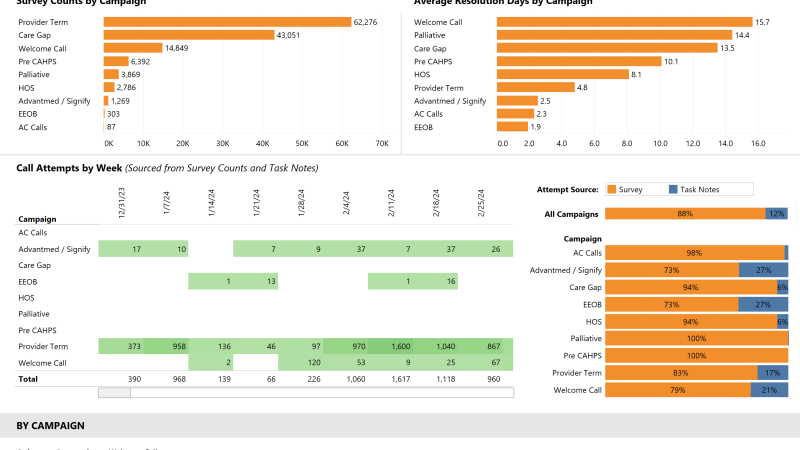800x450 pixels.
Task: Select the 17% blue segment for Provider Term
Action: [x=773, y=373]
